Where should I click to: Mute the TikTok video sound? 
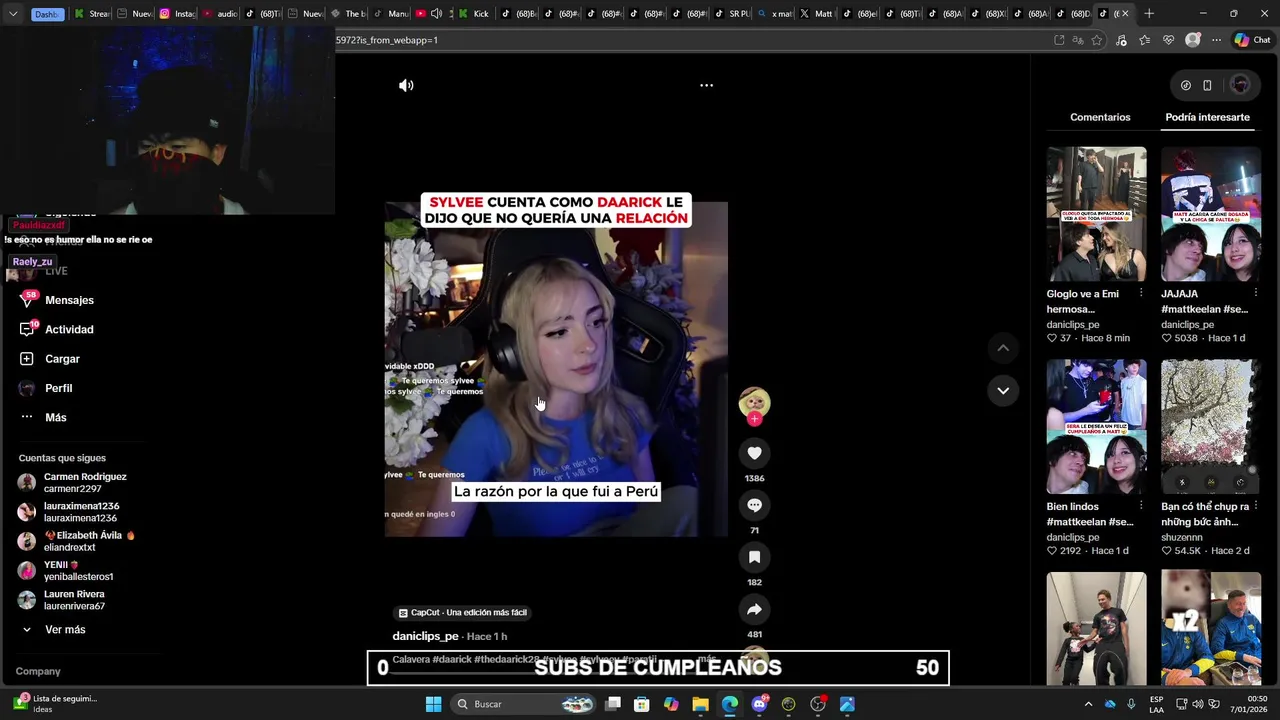pos(406,85)
